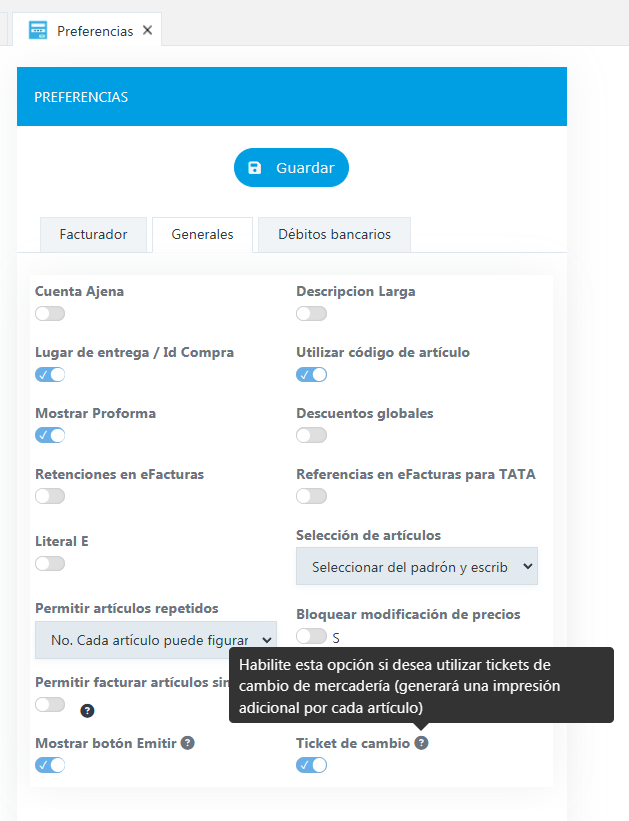Click help icon beside Ticket de cambio
Image resolution: width=629 pixels, height=821 pixels.
pyautogui.click(x=421, y=742)
